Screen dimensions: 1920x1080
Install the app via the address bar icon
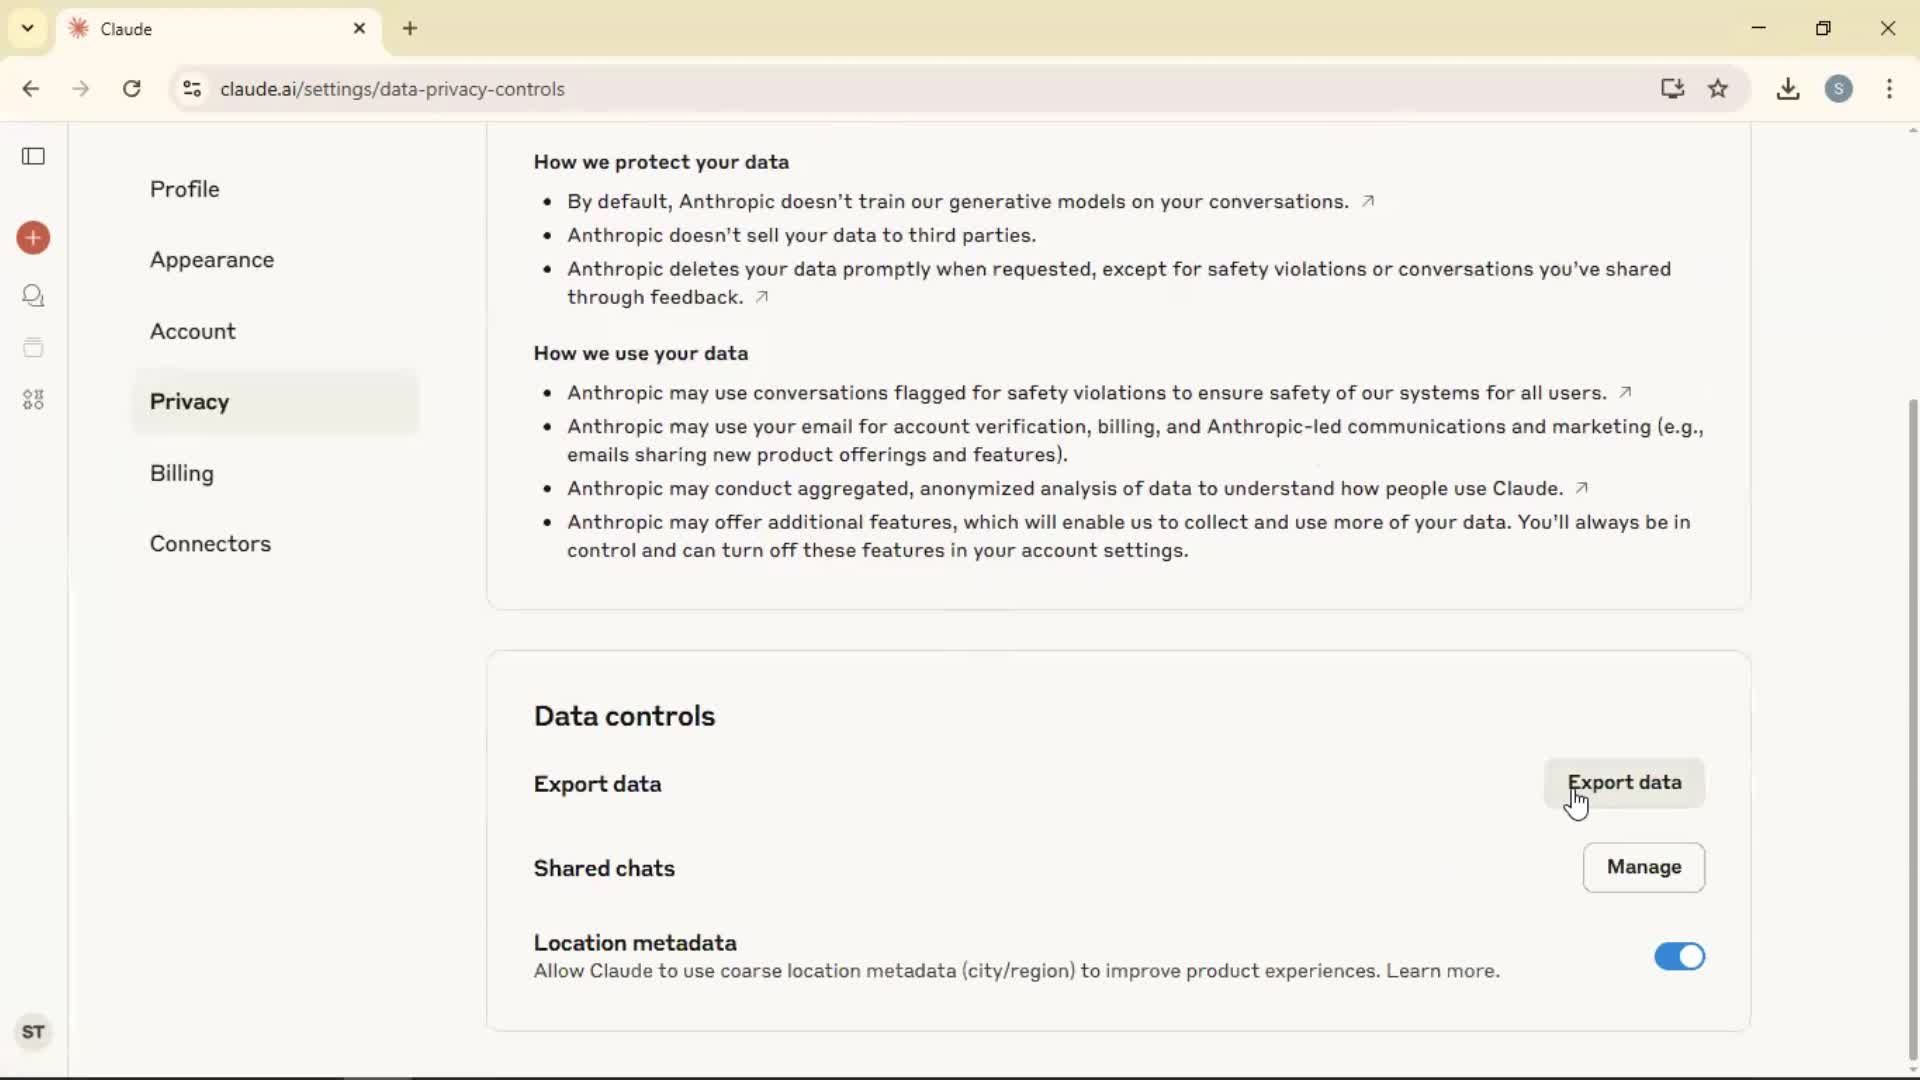pyautogui.click(x=1673, y=89)
